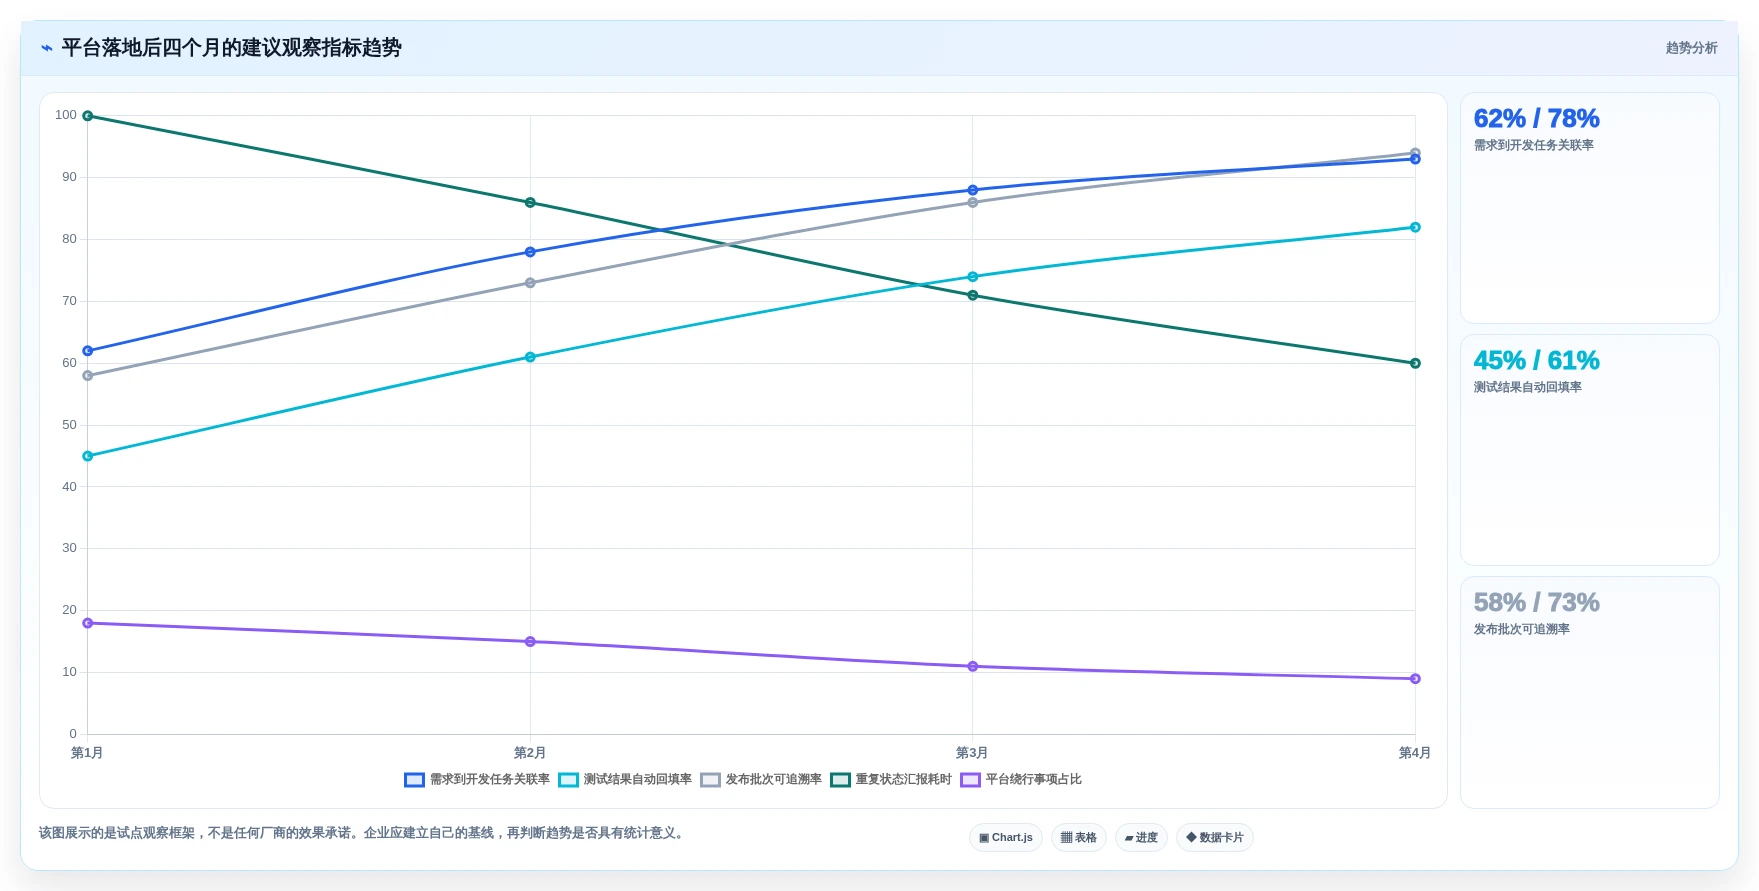Viewport: 1759px width, 891px height.
Task: Click the lightning icon beside the chart title
Action: [47, 48]
